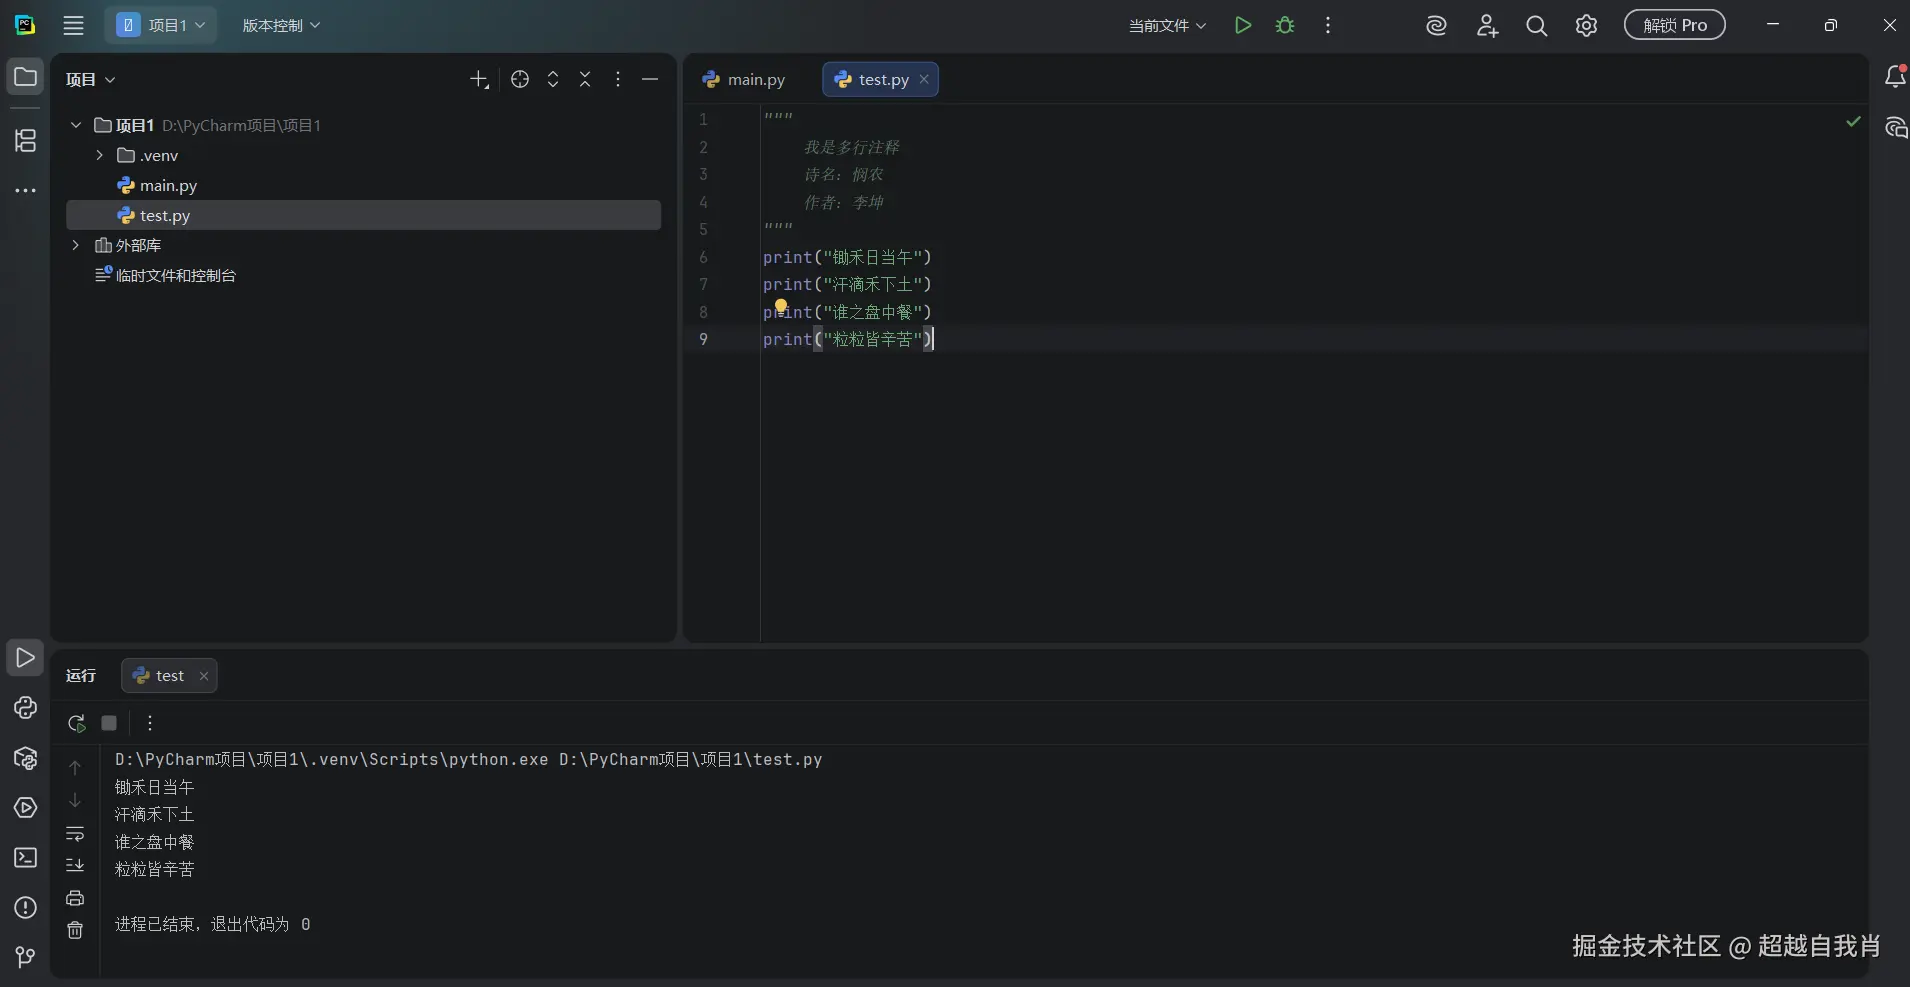Place cursor on print("锄禾日当午") line
Viewport: 1910px width, 987px height.
[x=847, y=257]
